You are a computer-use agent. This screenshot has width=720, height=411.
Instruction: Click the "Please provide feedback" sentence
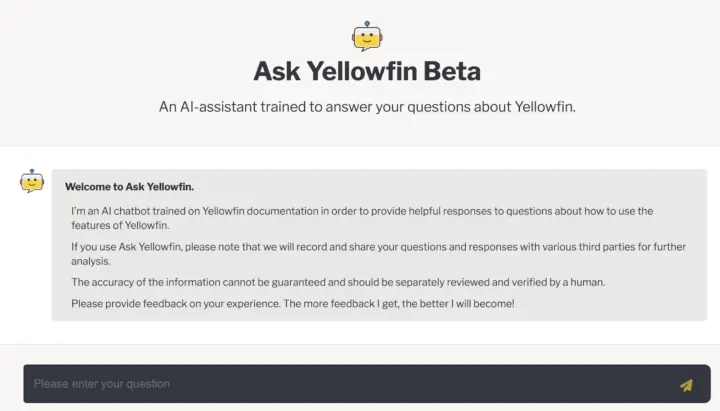click(x=293, y=303)
